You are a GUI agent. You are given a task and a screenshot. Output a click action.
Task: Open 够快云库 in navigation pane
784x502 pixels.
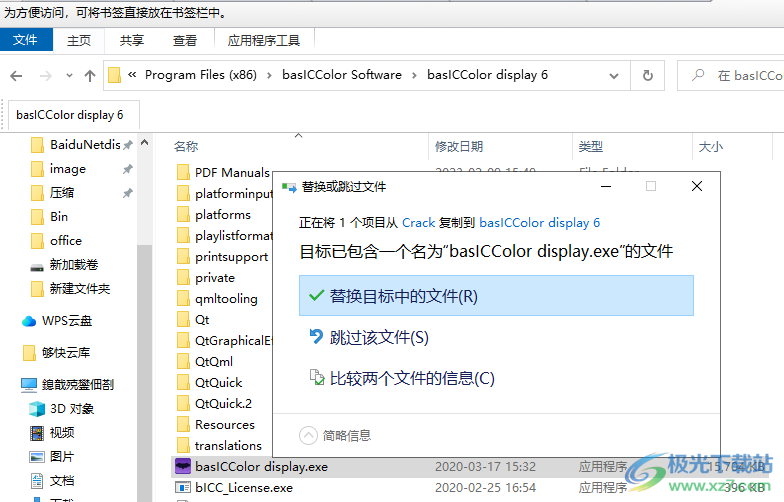[x=66, y=353]
